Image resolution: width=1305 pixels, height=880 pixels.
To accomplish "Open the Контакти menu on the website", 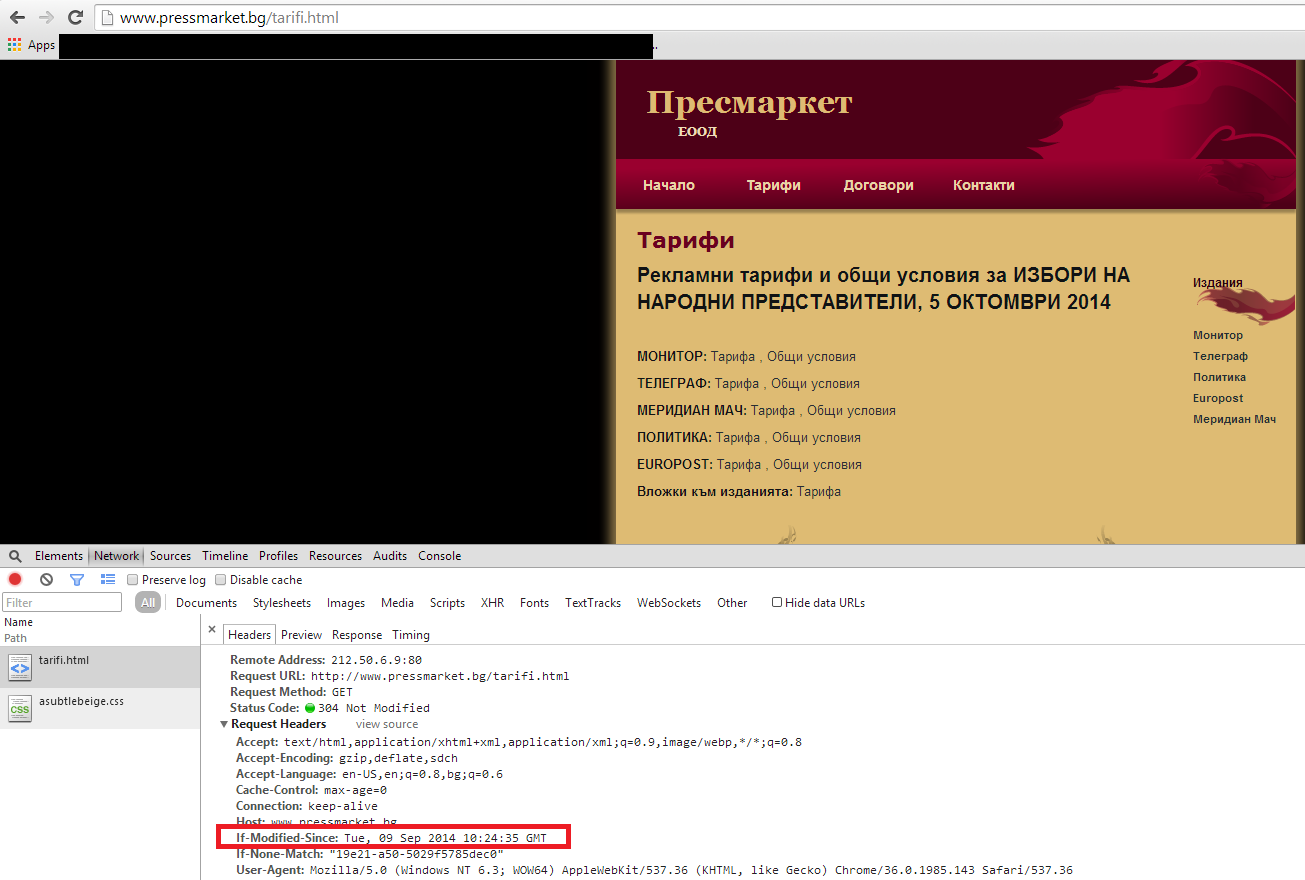I will [983, 185].
